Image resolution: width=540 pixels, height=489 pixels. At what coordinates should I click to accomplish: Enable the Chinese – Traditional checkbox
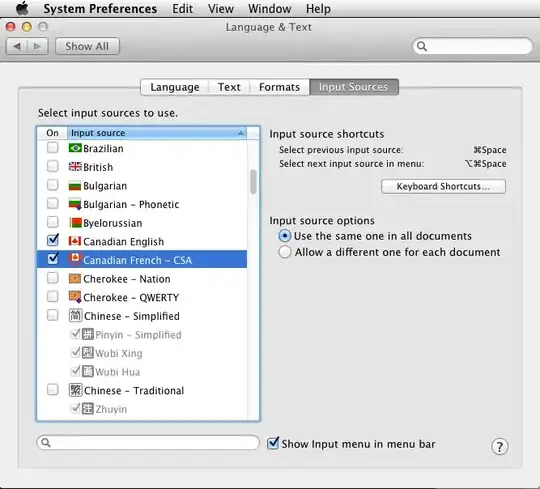(52, 390)
